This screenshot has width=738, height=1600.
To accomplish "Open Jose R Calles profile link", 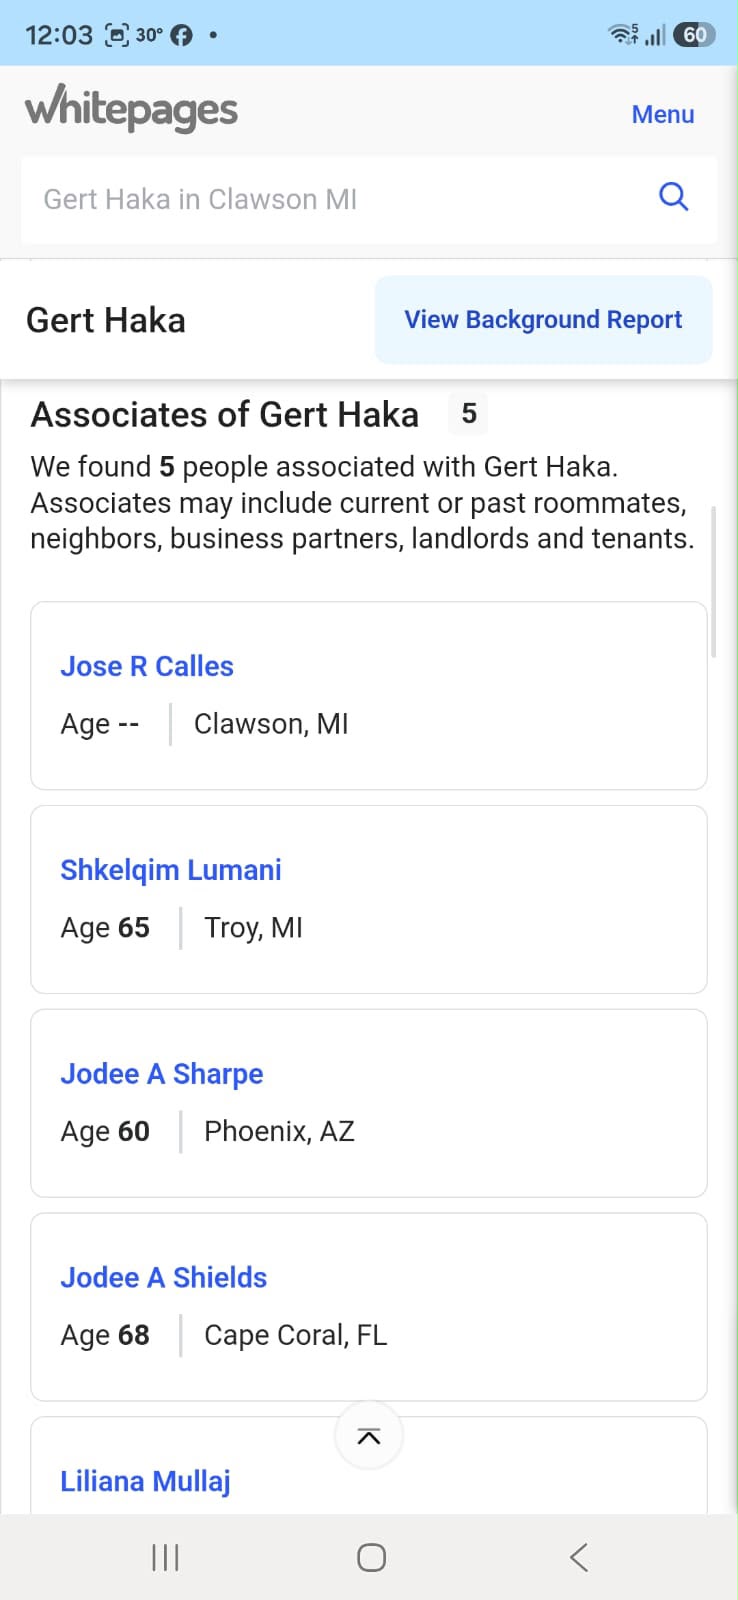I will (147, 666).
